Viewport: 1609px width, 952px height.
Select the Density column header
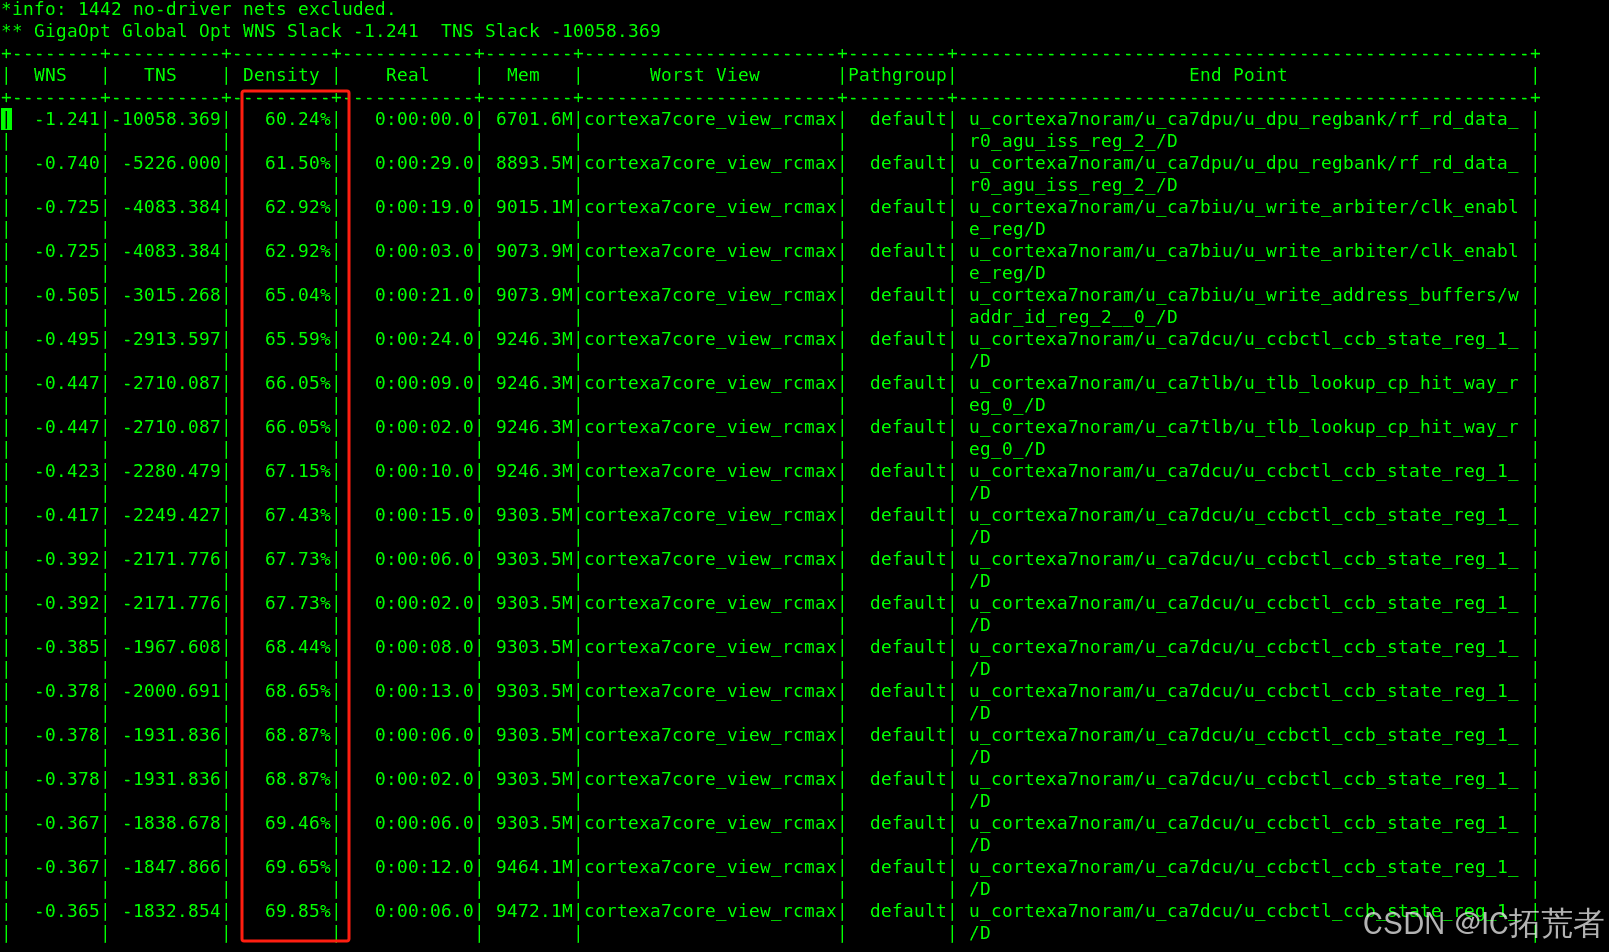click(281, 75)
